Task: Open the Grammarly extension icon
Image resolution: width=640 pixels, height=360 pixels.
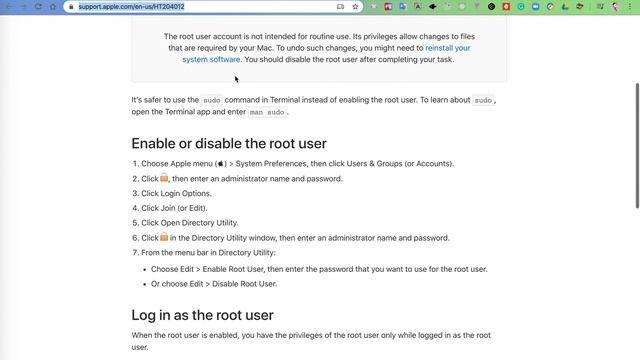Action: (521, 7)
